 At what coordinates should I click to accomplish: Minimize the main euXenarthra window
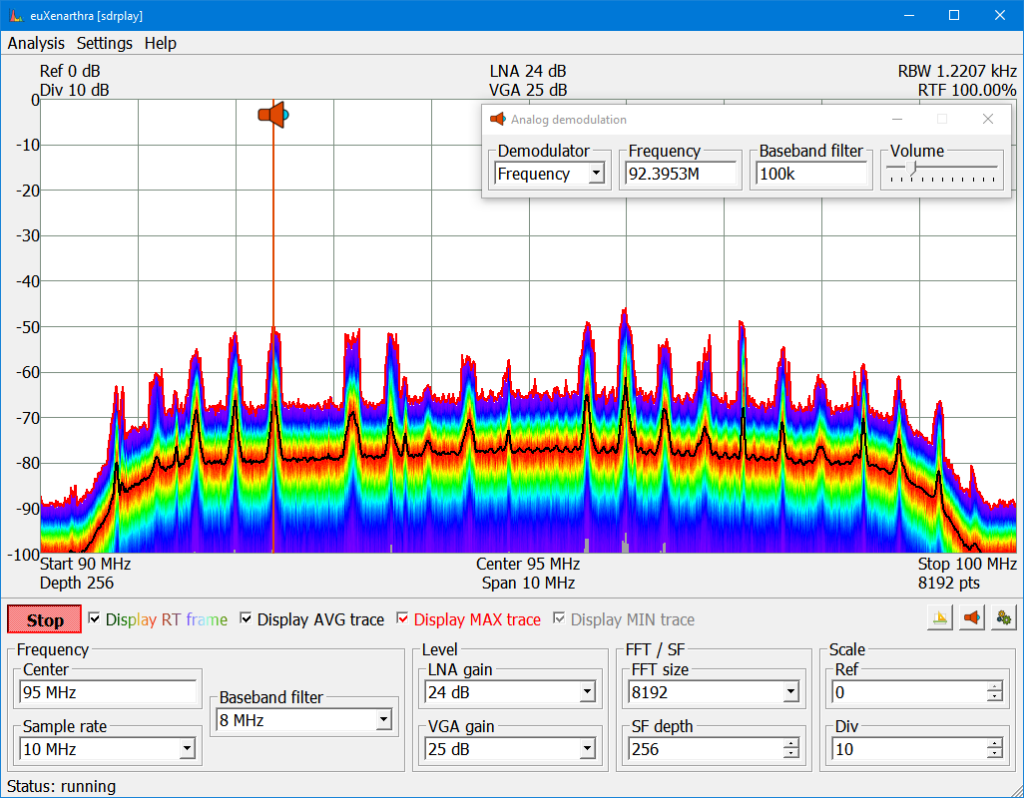coord(909,15)
